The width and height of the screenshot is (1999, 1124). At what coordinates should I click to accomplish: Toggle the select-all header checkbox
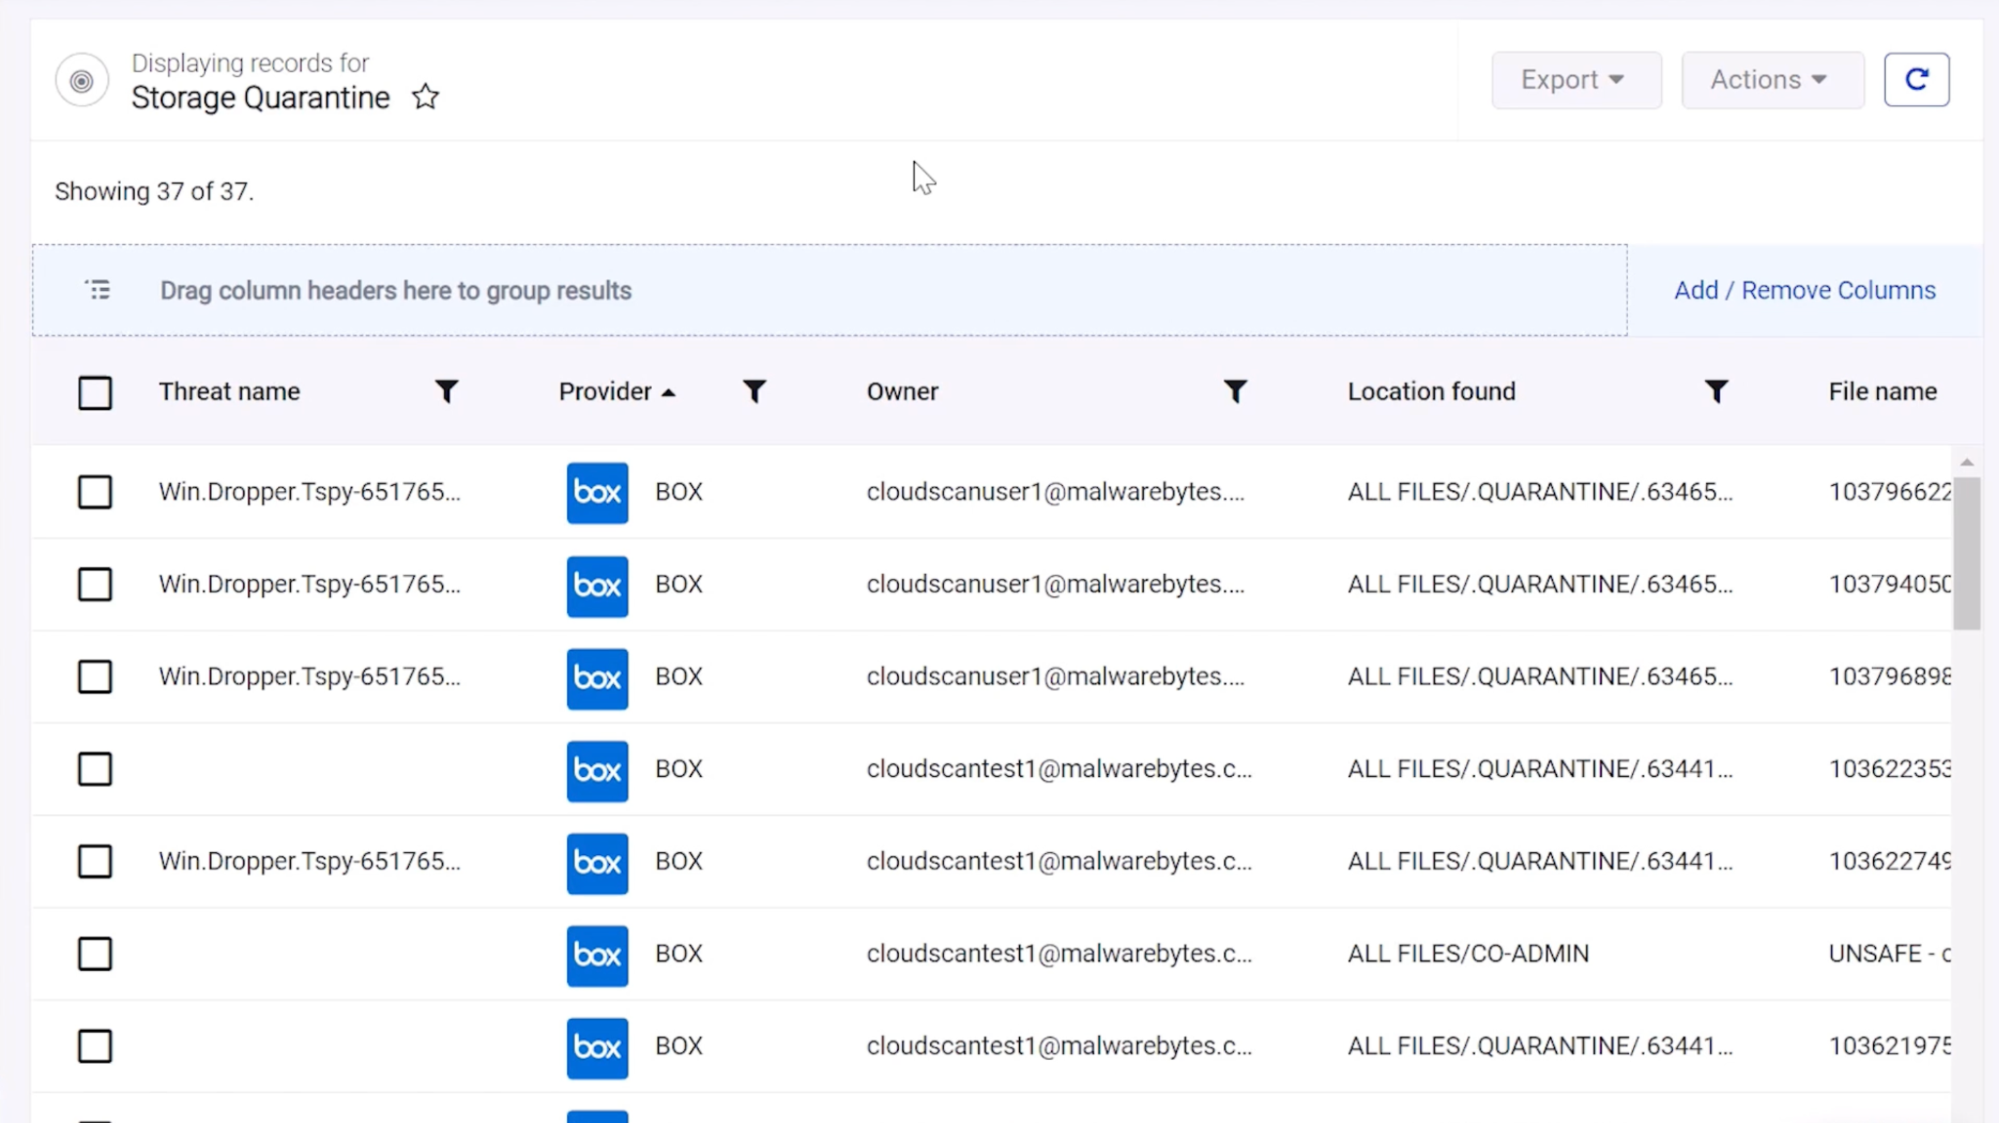click(95, 393)
